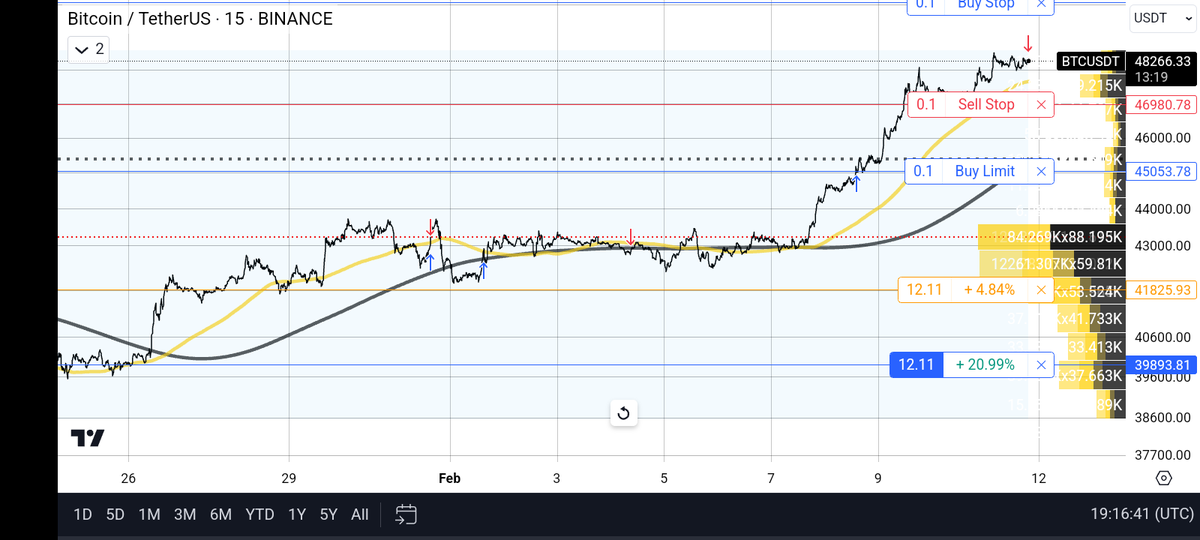Open chart settings gear icon
This screenshot has width=1200, height=540.
coord(1164,477)
